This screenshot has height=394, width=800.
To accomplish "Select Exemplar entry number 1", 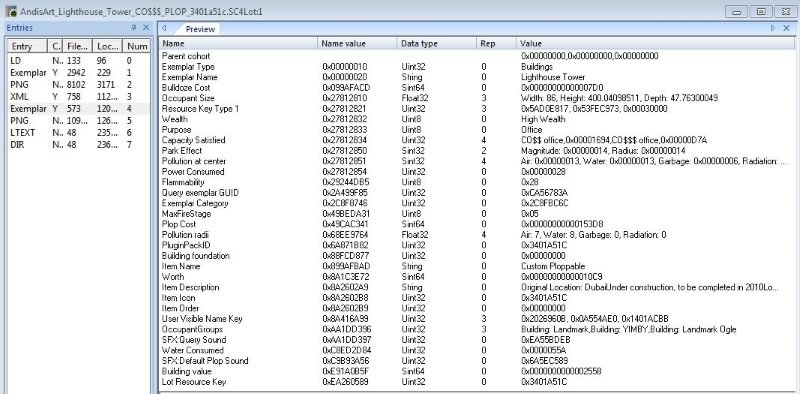I will pos(79,72).
